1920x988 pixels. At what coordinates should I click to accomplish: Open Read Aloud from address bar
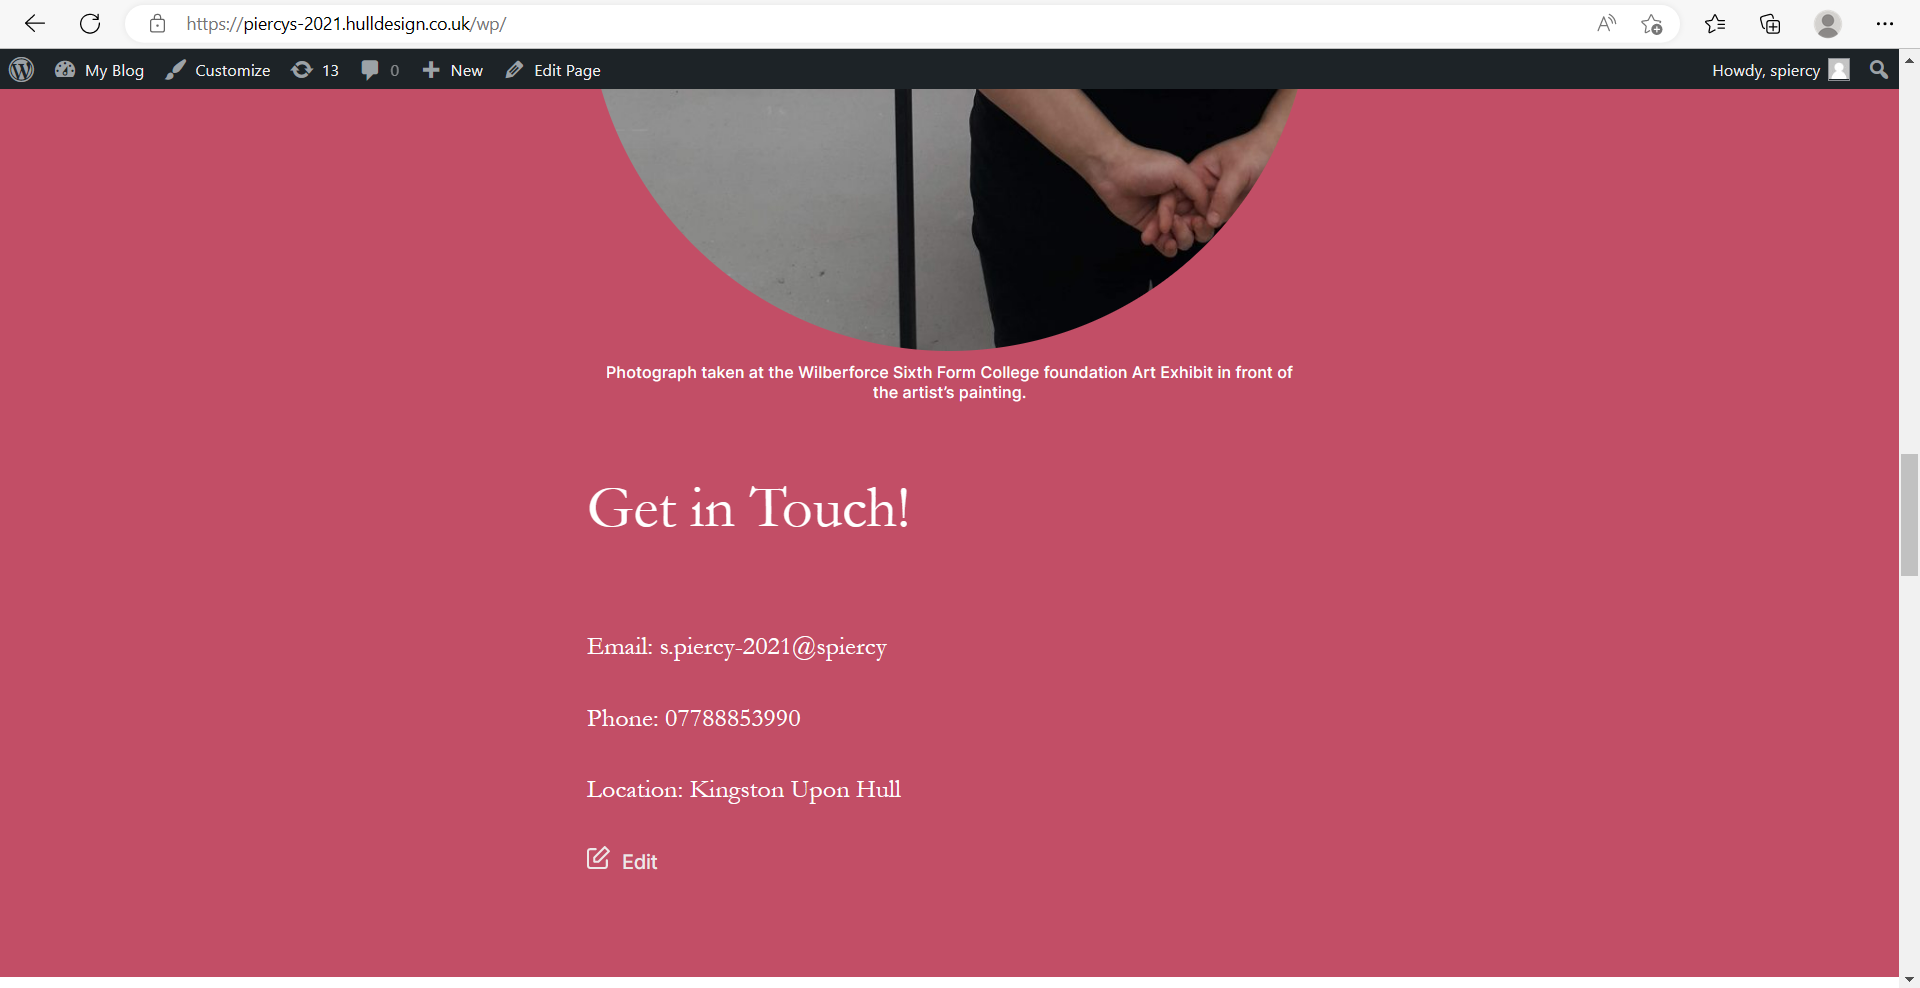point(1606,24)
